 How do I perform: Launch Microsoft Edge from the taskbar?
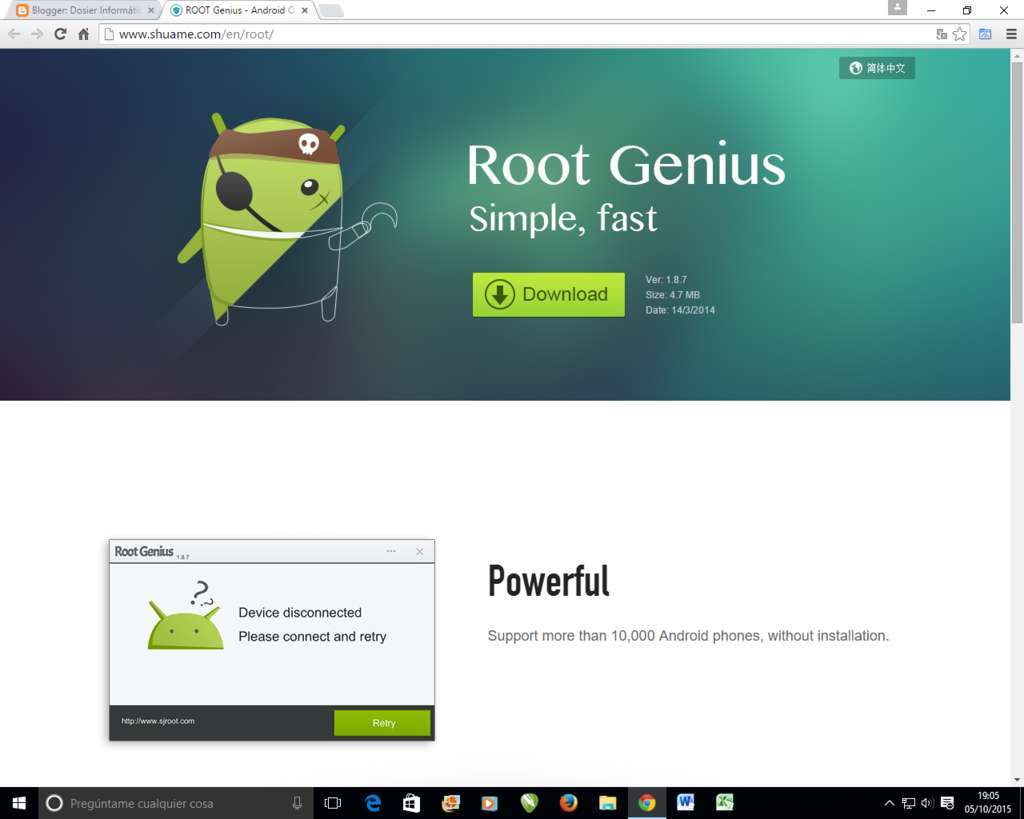point(373,803)
